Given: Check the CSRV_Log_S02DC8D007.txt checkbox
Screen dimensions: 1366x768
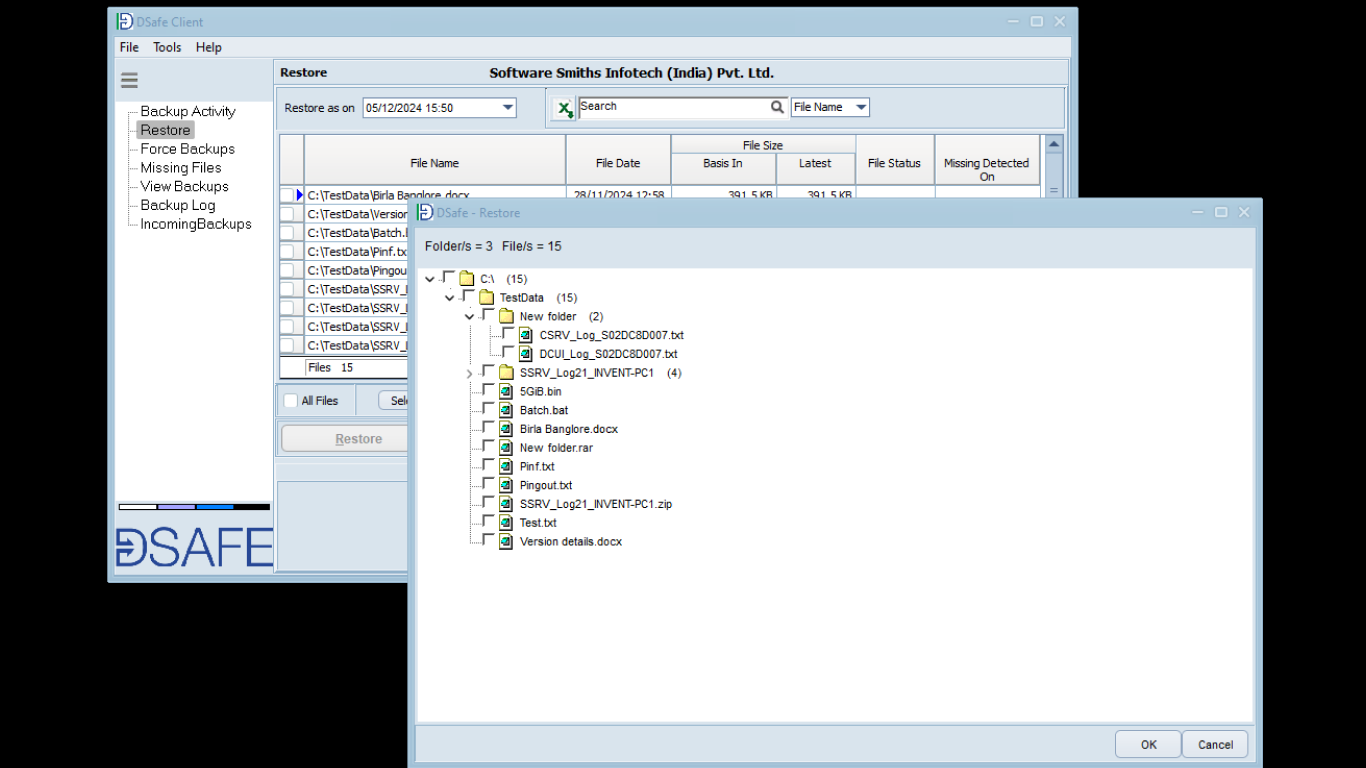Looking at the screenshot, I should [x=509, y=334].
